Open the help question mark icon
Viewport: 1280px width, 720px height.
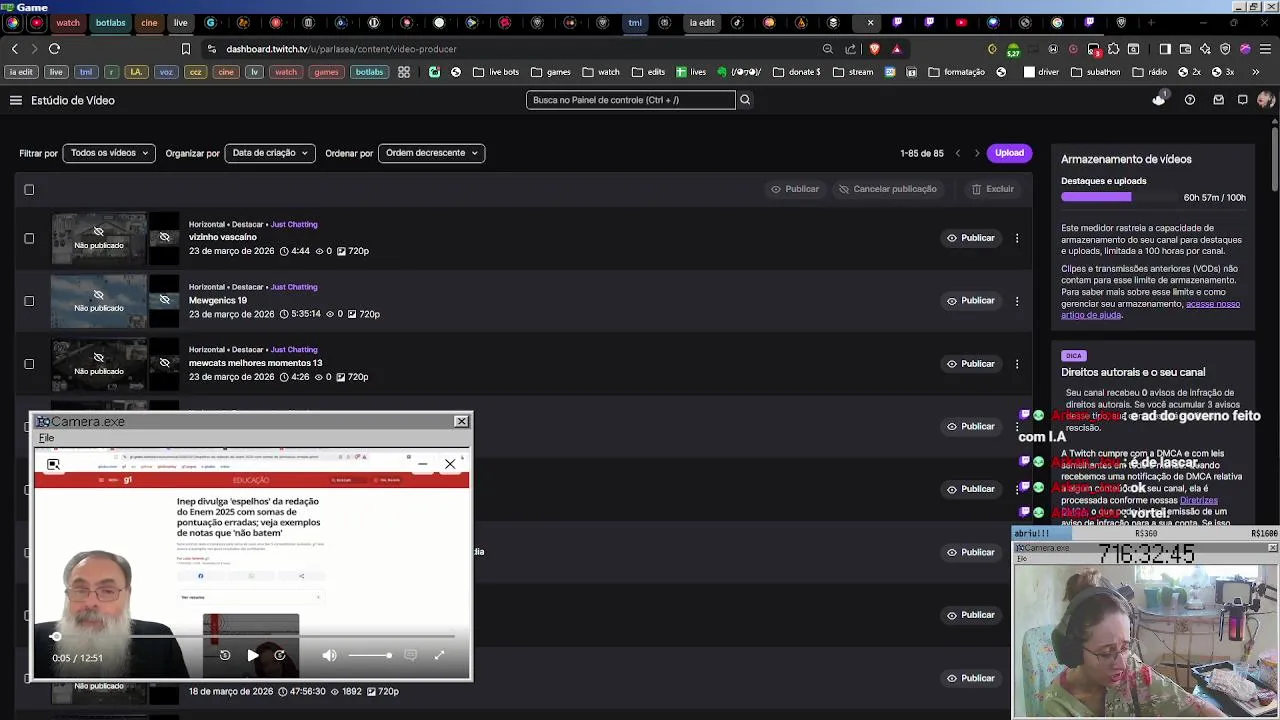click(x=1190, y=100)
